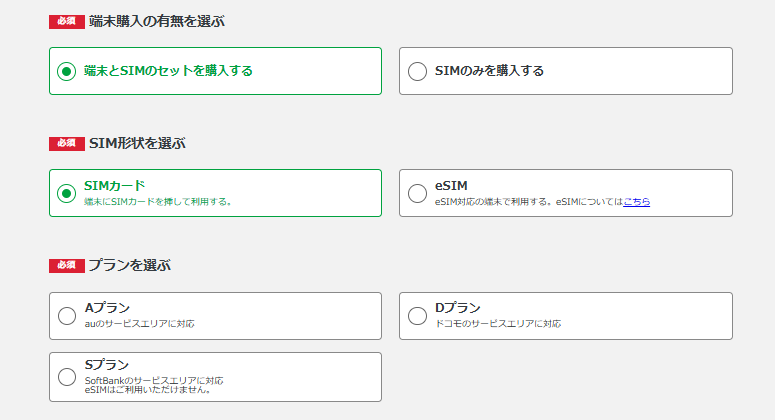The image size is (775, 420).
Task: Open the こちら link about eSIM
Action: [x=636, y=202]
